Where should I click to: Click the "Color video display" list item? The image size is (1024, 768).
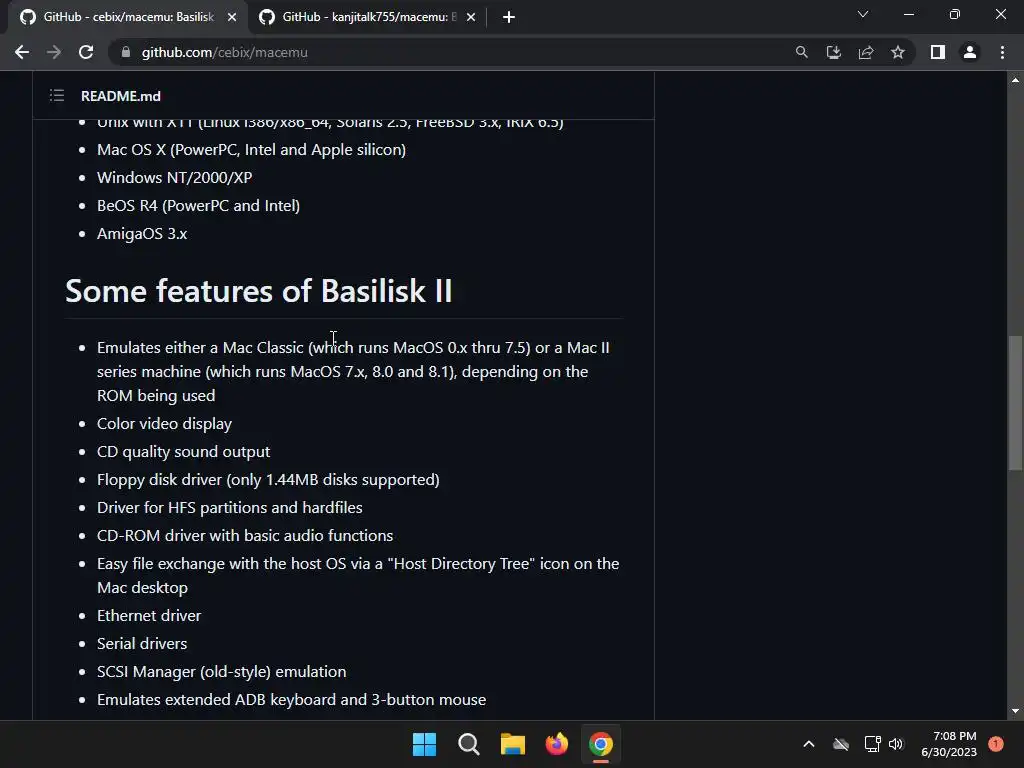point(165,424)
